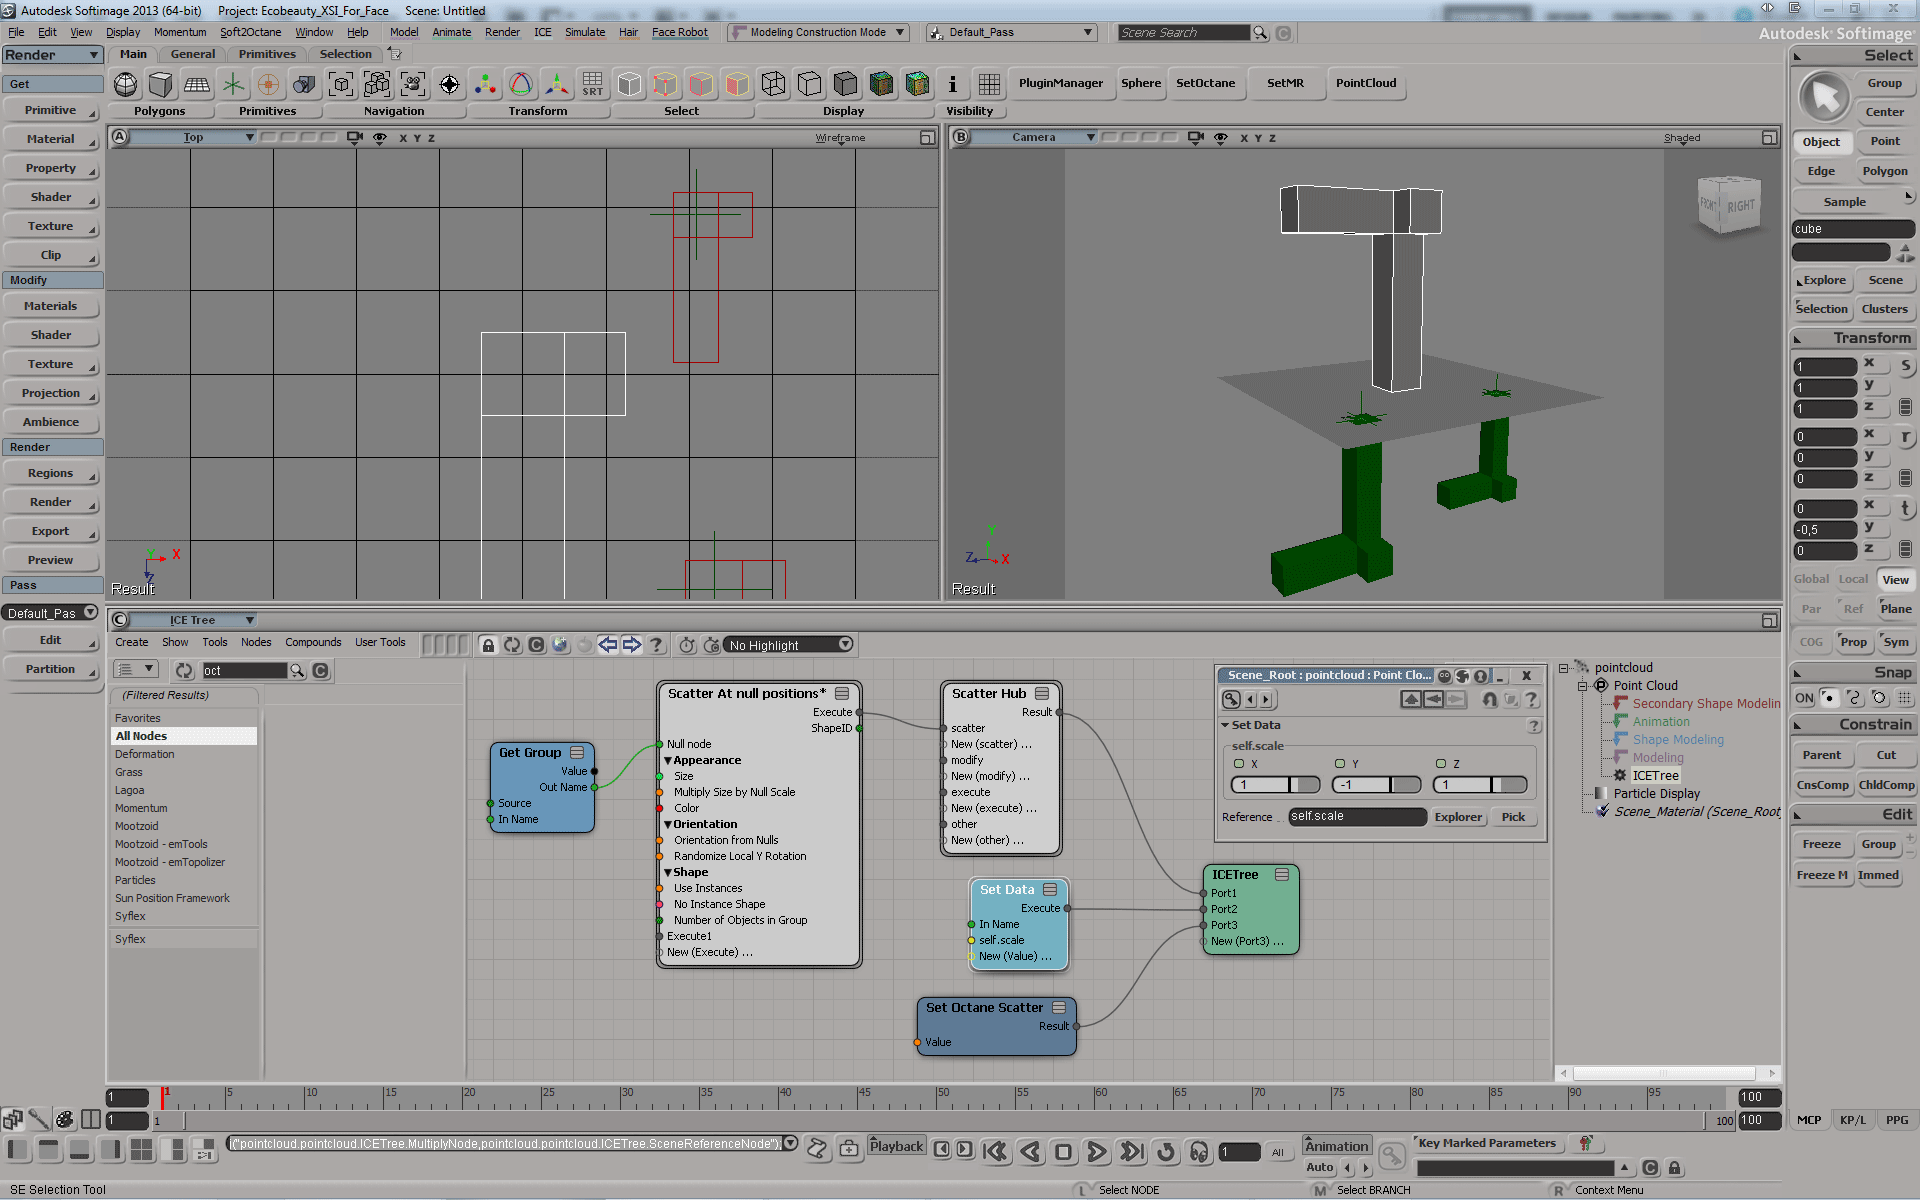Click the Play forward button
Image resolution: width=1920 pixels, height=1200 pixels.
[x=1096, y=1152]
